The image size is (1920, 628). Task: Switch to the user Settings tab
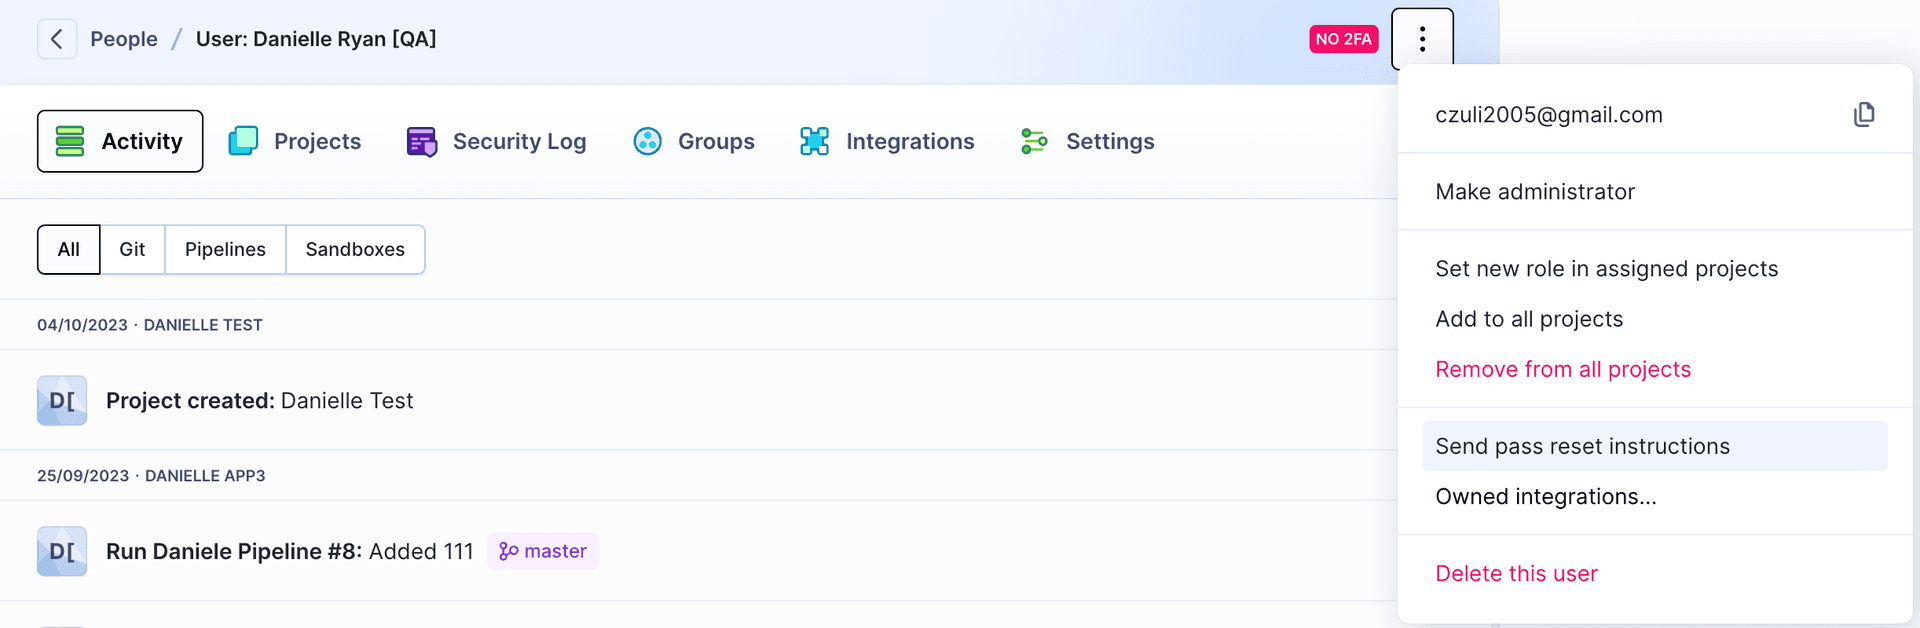[1087, 141]
